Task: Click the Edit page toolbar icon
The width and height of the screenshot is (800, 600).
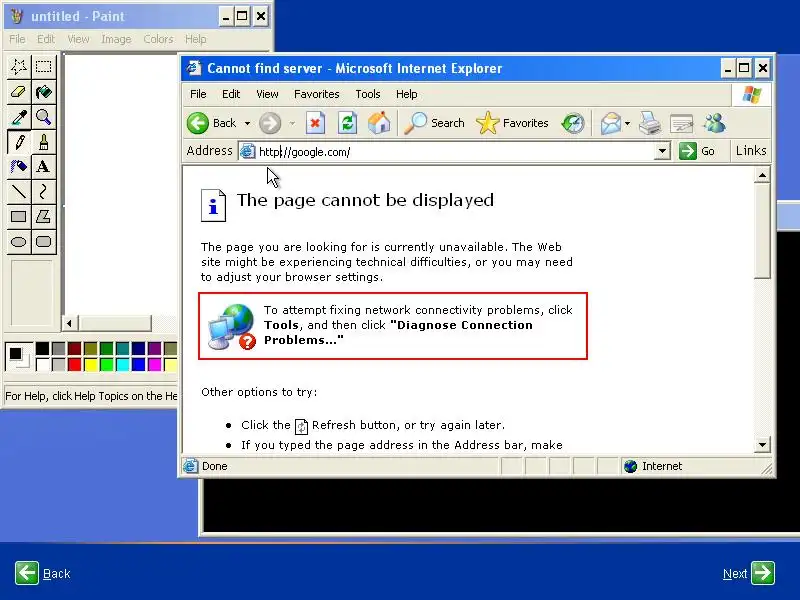Action: 682,123
